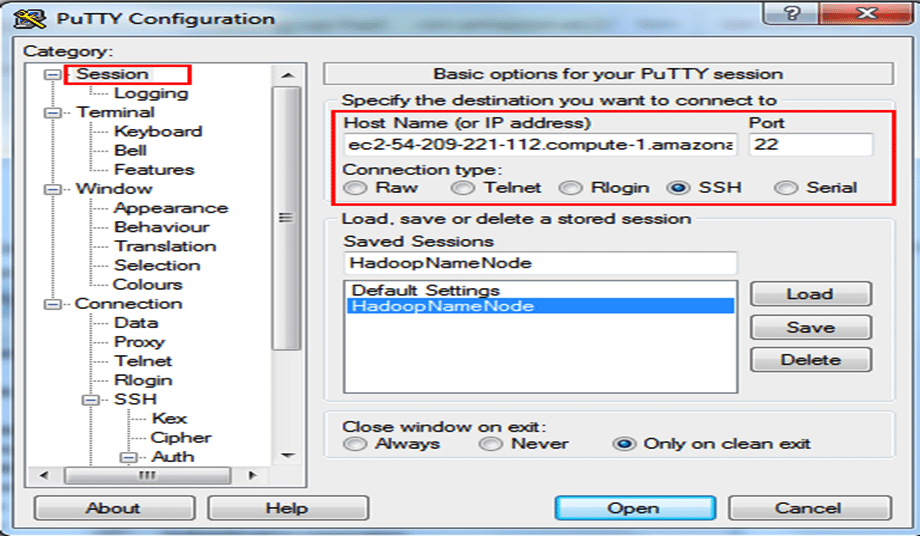The height and width of the screenshot is (536, 920).
Task: Save the current session
Action: (810, 327)
